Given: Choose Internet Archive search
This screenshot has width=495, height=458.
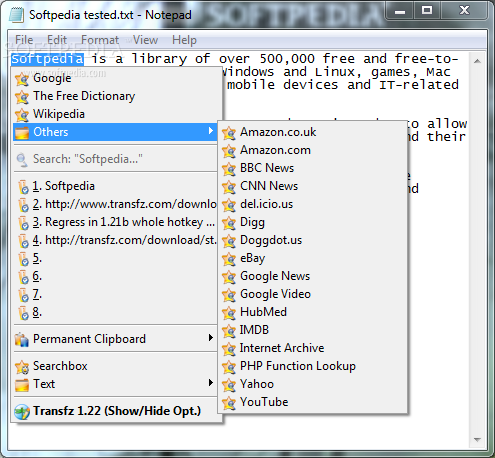Looking at the screenshot, I should [x=312, y=348].
